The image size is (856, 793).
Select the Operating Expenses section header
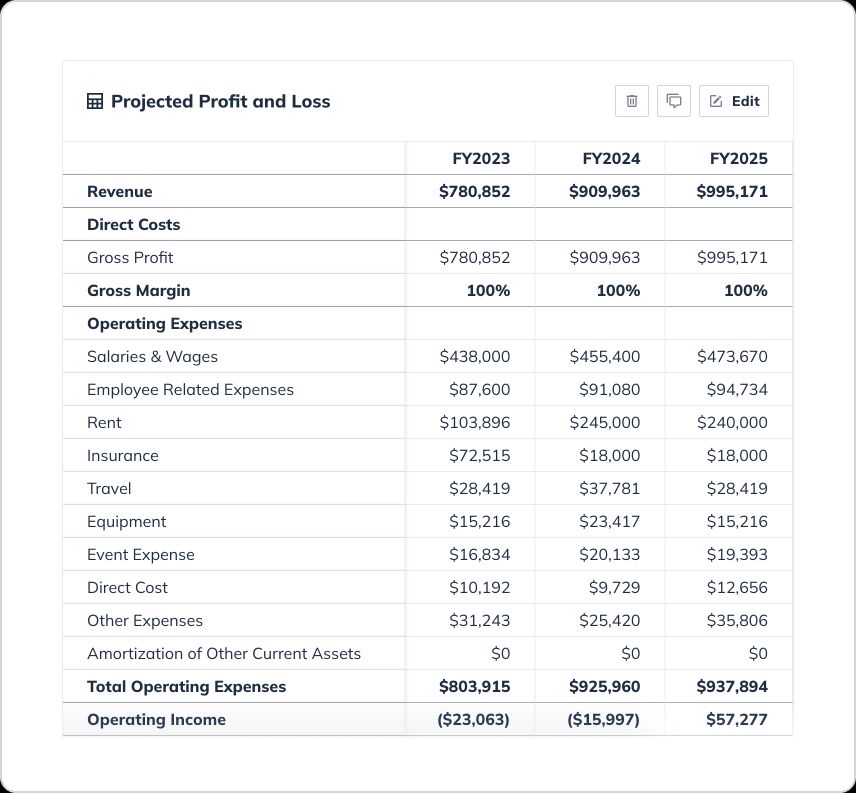164,323
